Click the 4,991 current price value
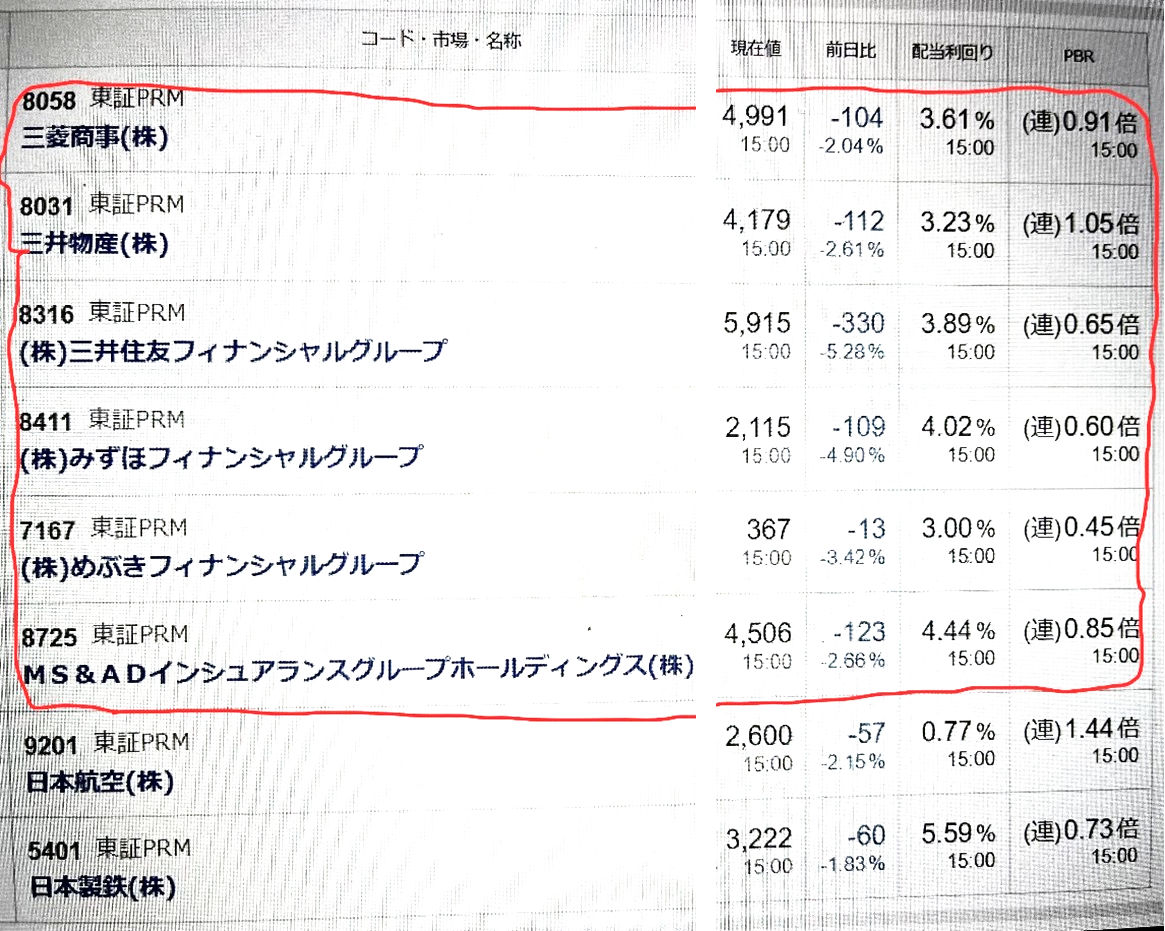Viewport: 1165px width, 931px height. coord(756,117)
